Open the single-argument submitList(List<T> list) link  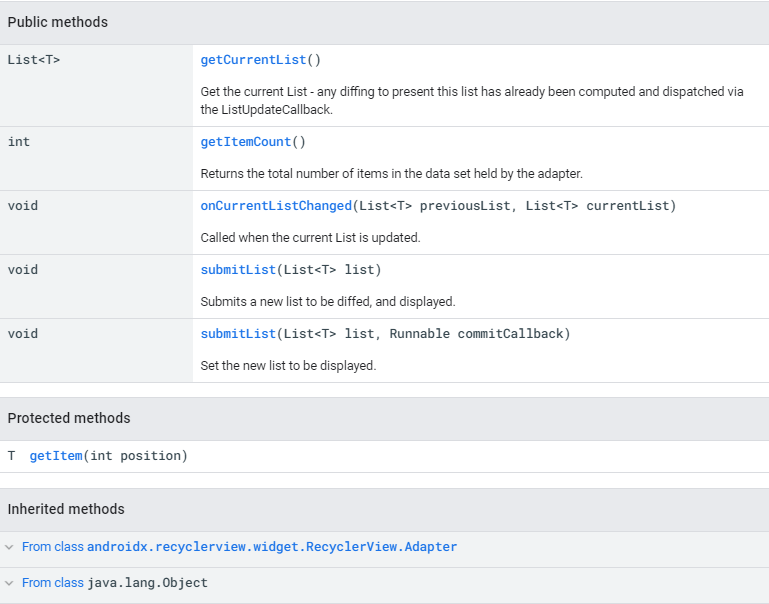coord(238,270)
